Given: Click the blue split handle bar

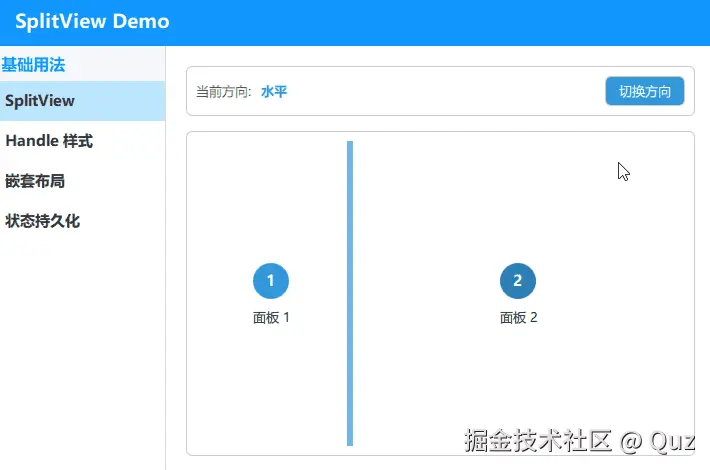Looking at the screenshot, I should (x=350, y=293).
